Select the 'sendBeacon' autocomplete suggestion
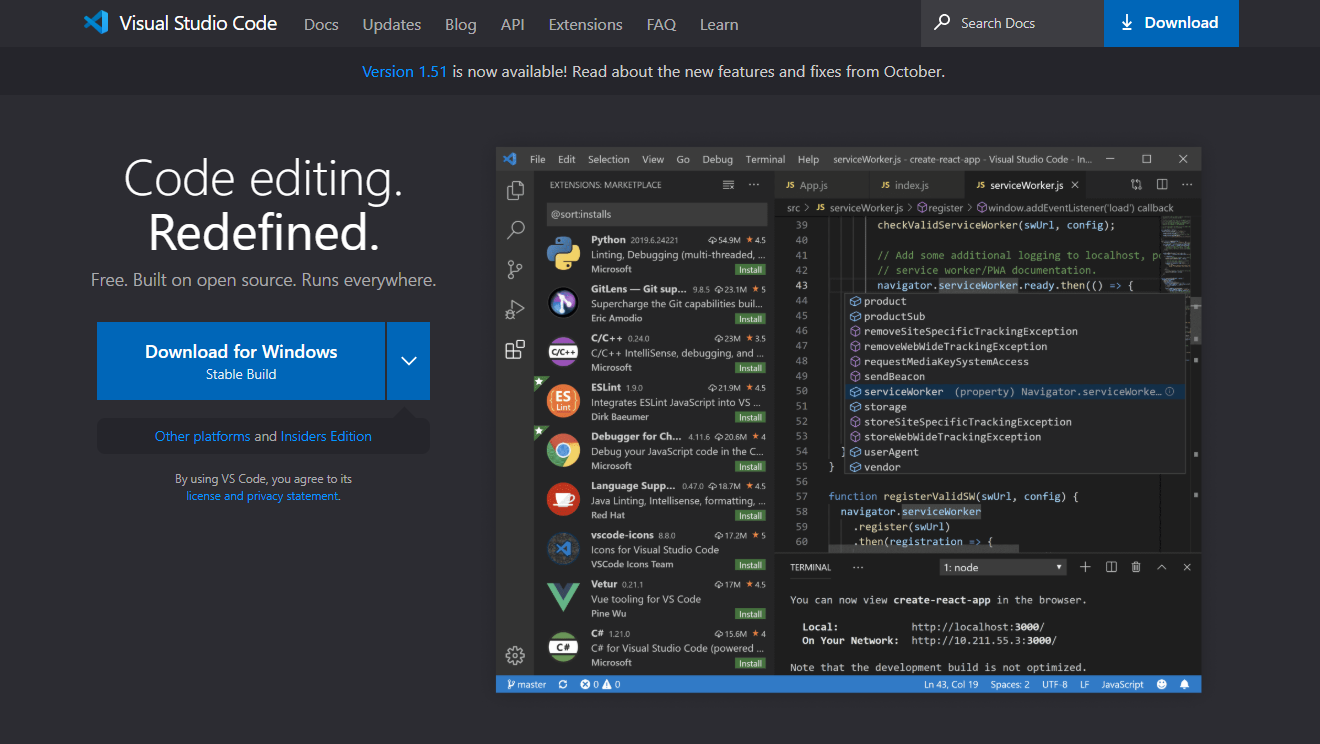This screenshot has height=744, width=1320. pyautogui.click(x=1014, y=377)
